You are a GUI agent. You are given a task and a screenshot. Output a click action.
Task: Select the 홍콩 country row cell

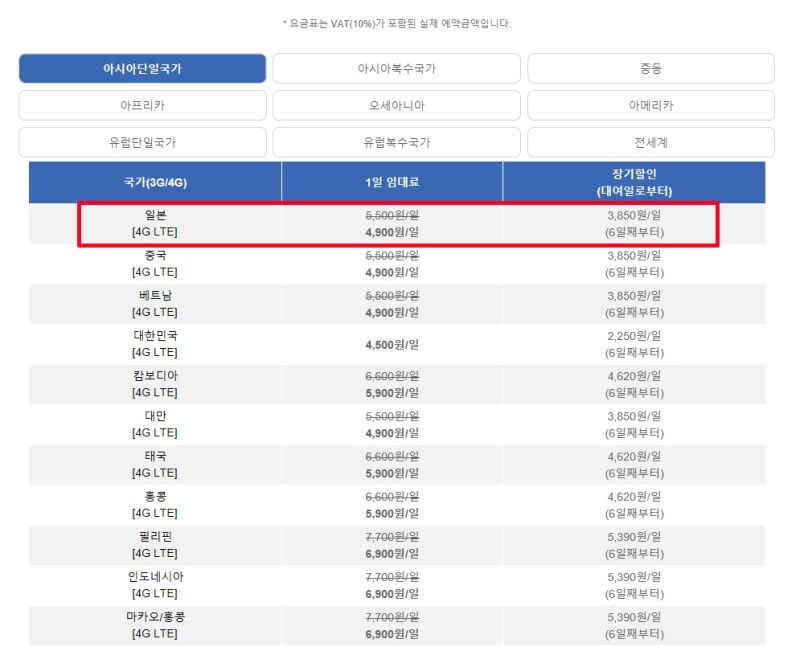coord(155,505)
